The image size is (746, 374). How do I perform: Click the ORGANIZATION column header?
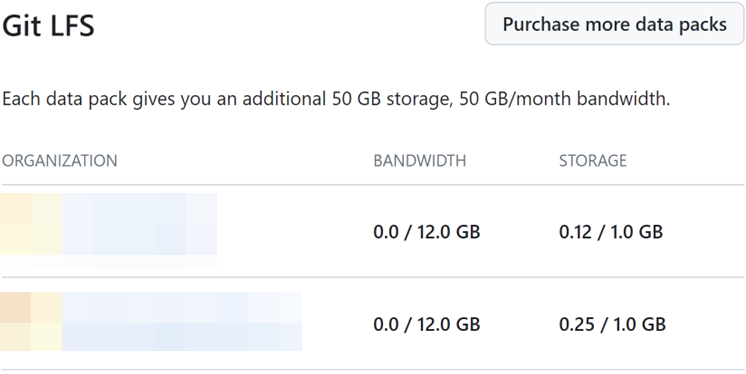[59, 161]
